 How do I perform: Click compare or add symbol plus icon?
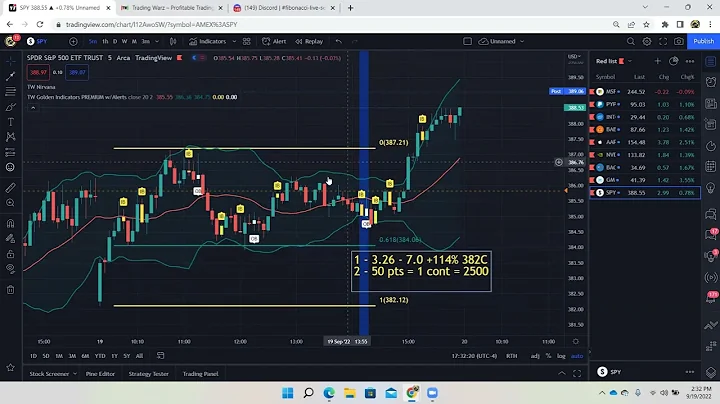(73, 41)
